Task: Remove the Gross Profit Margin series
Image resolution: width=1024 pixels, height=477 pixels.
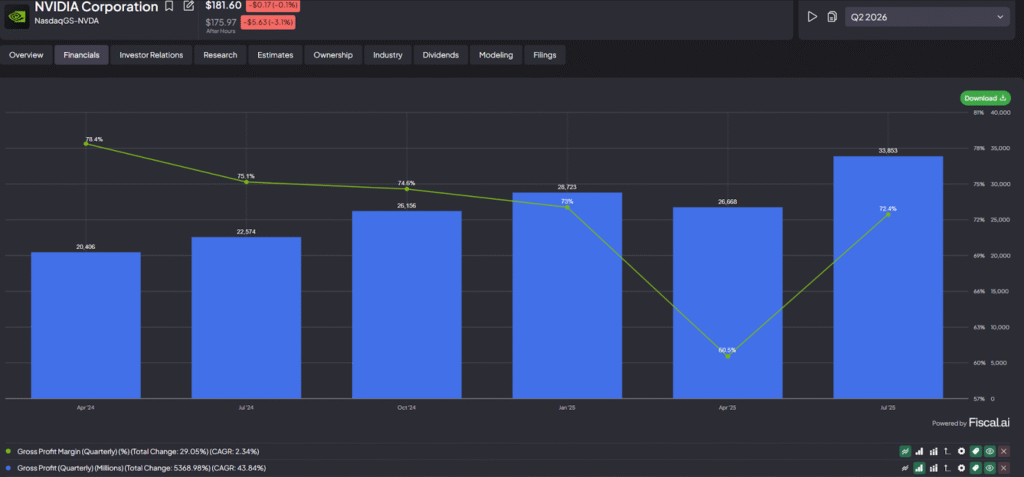Action: point(1004,451)
